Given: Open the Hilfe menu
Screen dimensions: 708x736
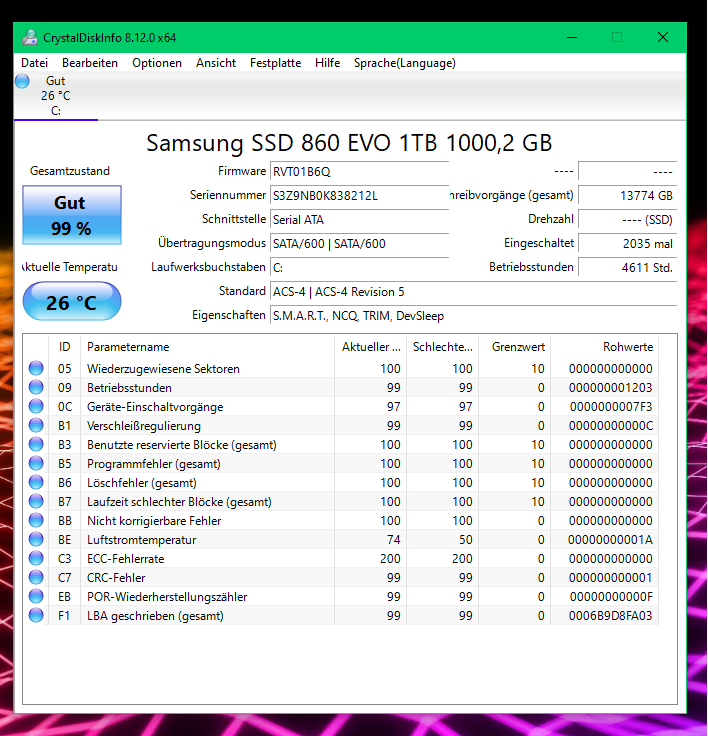Looking at the screenshot, I should tap(327, 63).
